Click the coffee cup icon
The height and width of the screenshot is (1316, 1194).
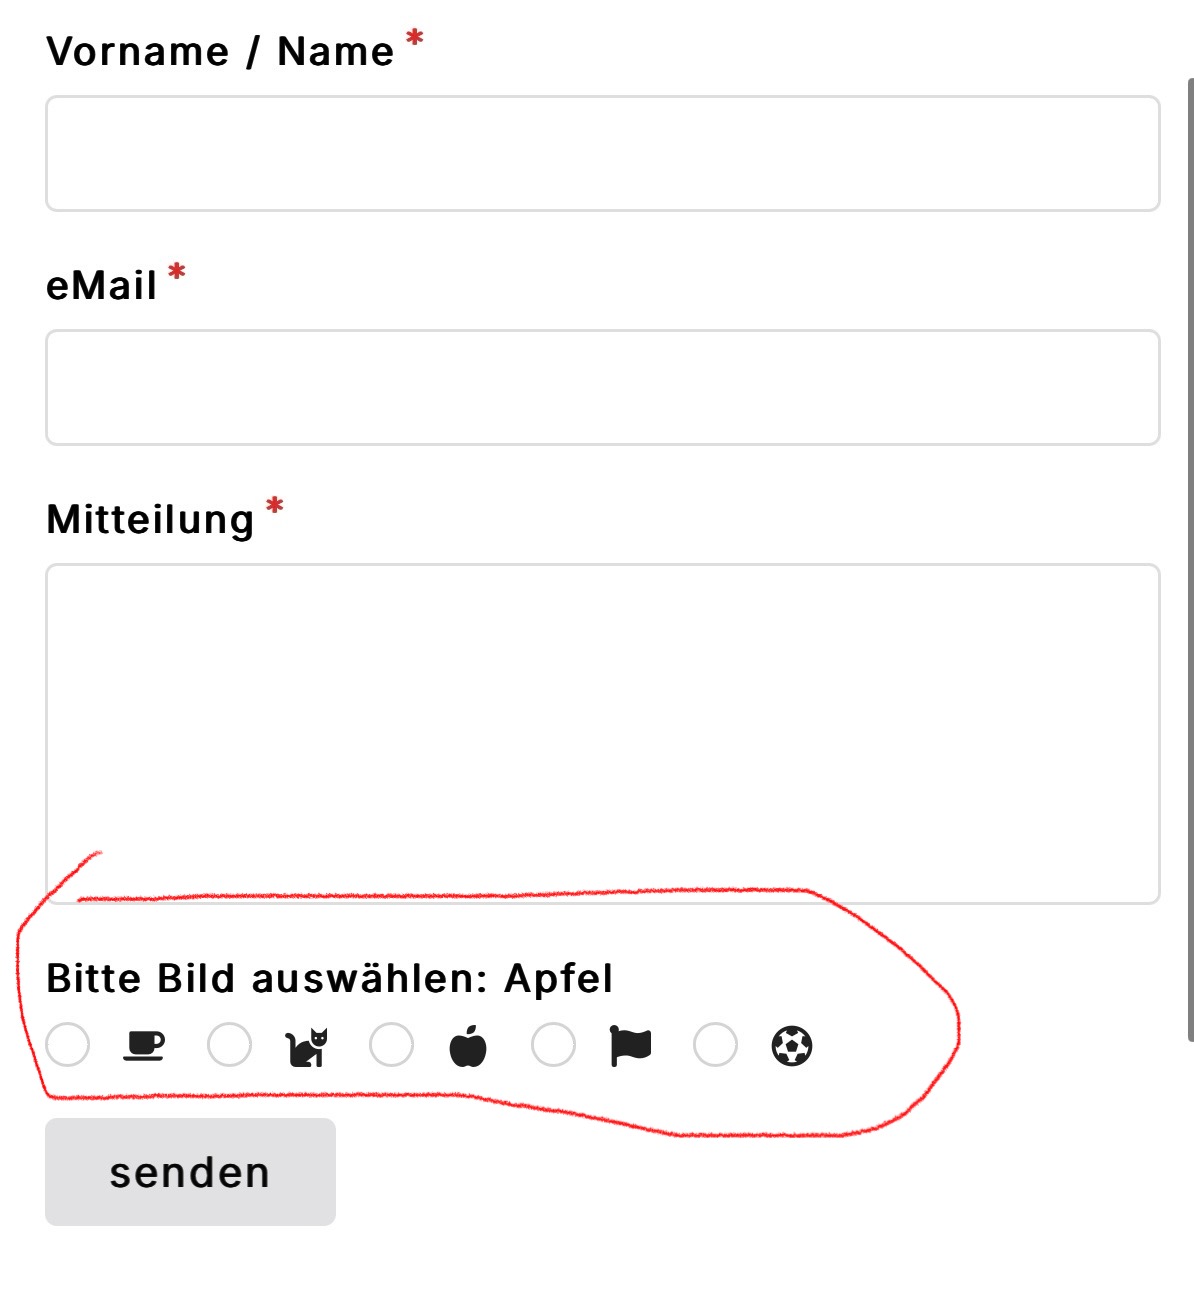point(144,1046)
